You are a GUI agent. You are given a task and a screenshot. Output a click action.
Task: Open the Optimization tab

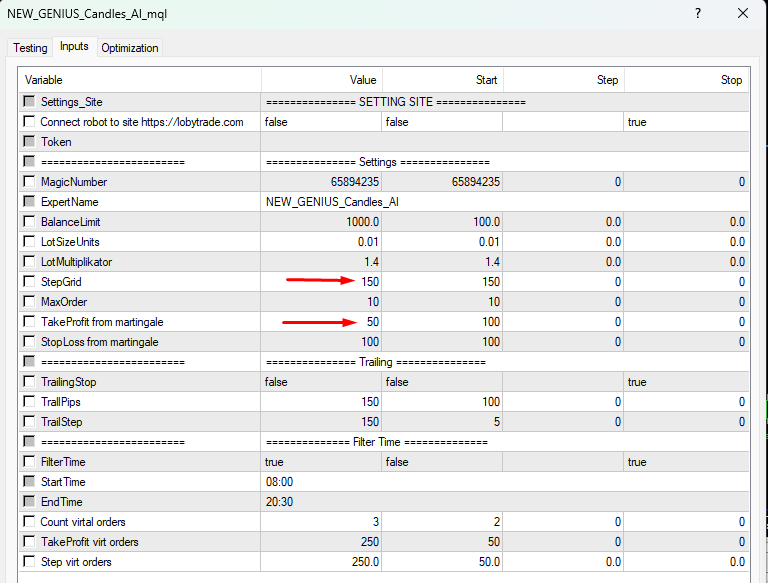130,48
